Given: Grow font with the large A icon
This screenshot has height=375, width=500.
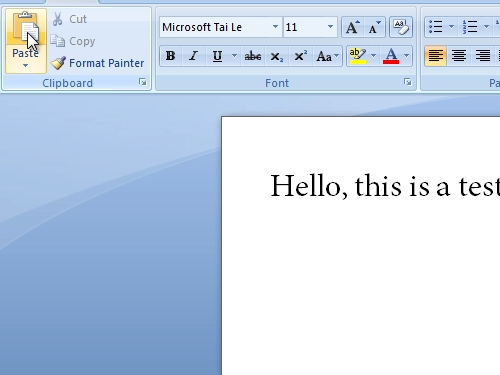Looking at the screenshot, I should click(353, 27).
